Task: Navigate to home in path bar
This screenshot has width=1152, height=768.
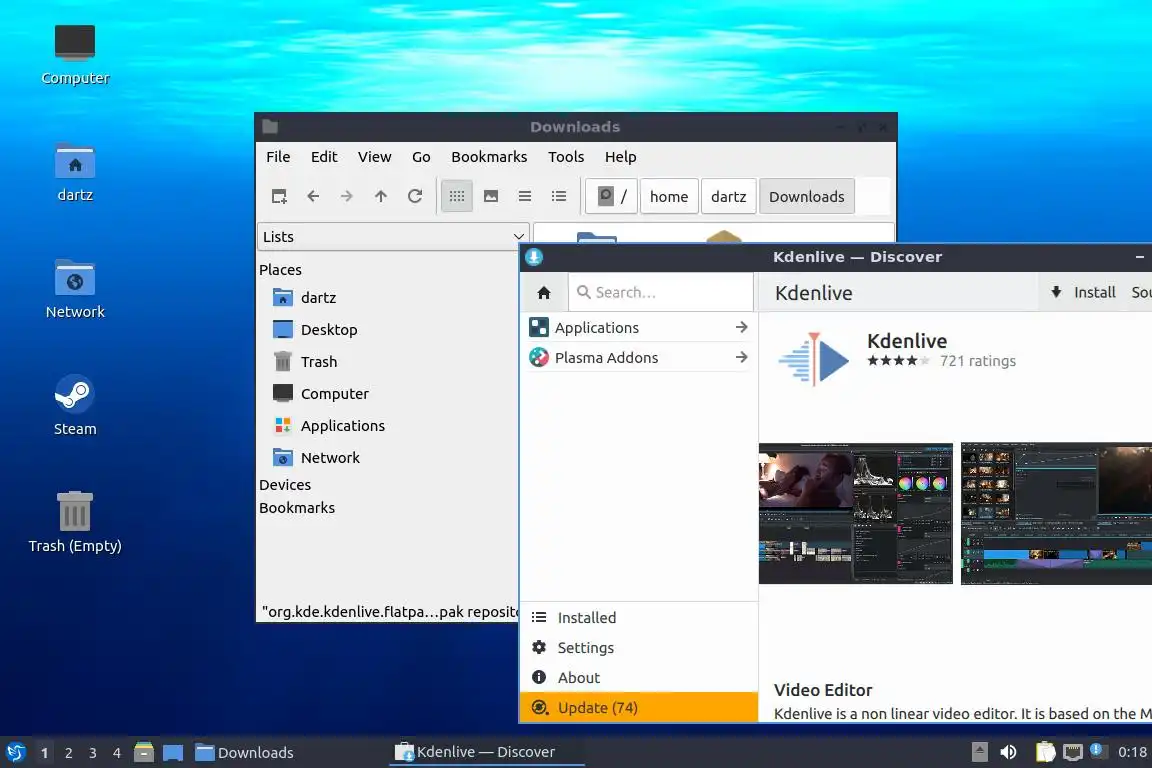Action: [669, 196]
